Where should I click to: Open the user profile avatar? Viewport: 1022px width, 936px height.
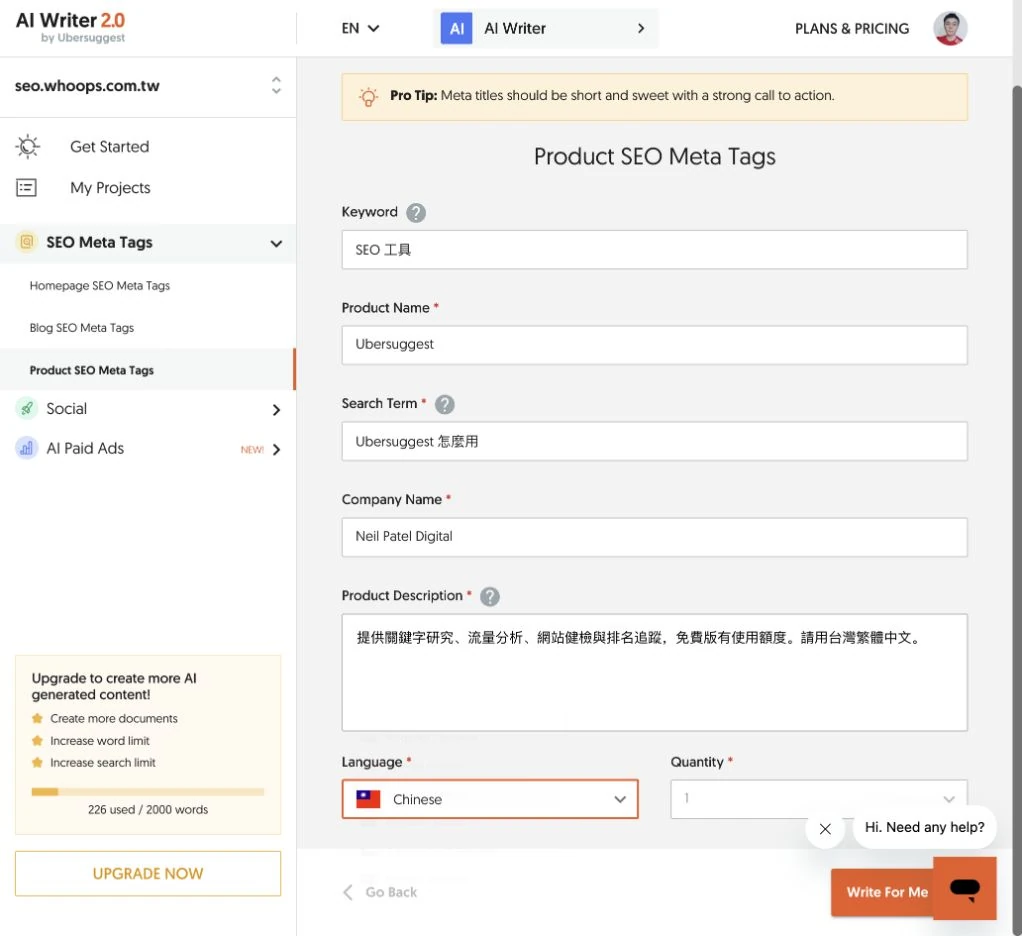950,29
